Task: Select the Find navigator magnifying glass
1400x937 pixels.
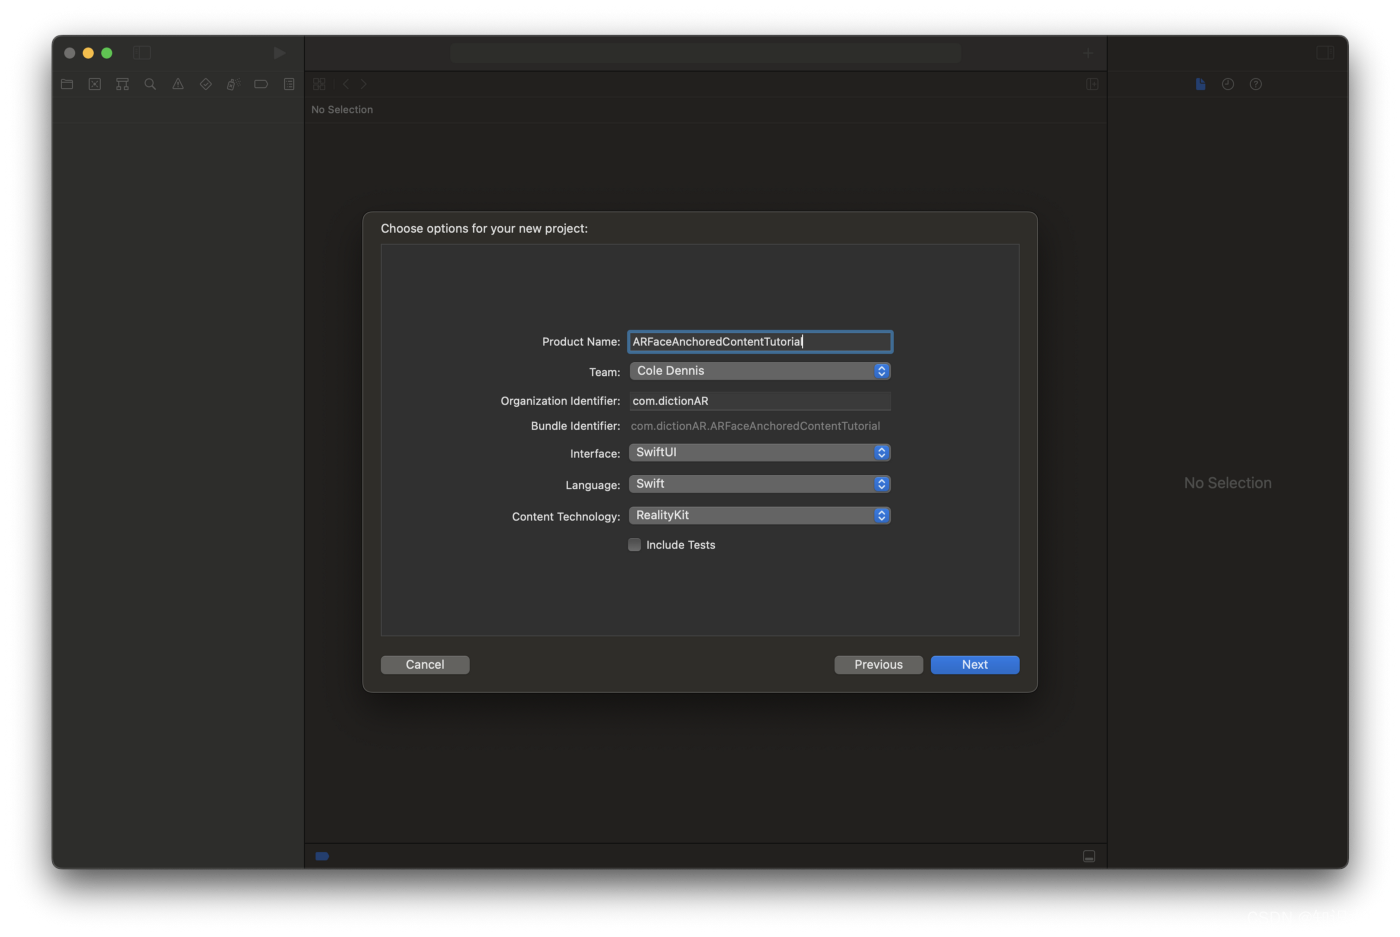Action: point(149,84)
